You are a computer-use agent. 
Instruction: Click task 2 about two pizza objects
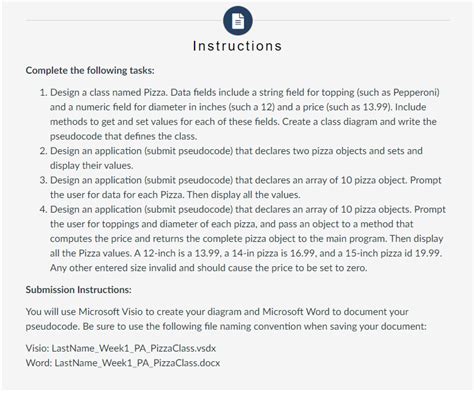[231, 158]
